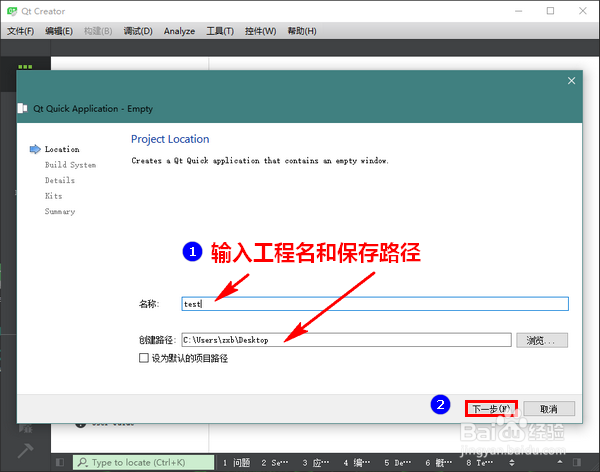
Task: Click the Type to locate search box
Action: (x=143, y=462)
